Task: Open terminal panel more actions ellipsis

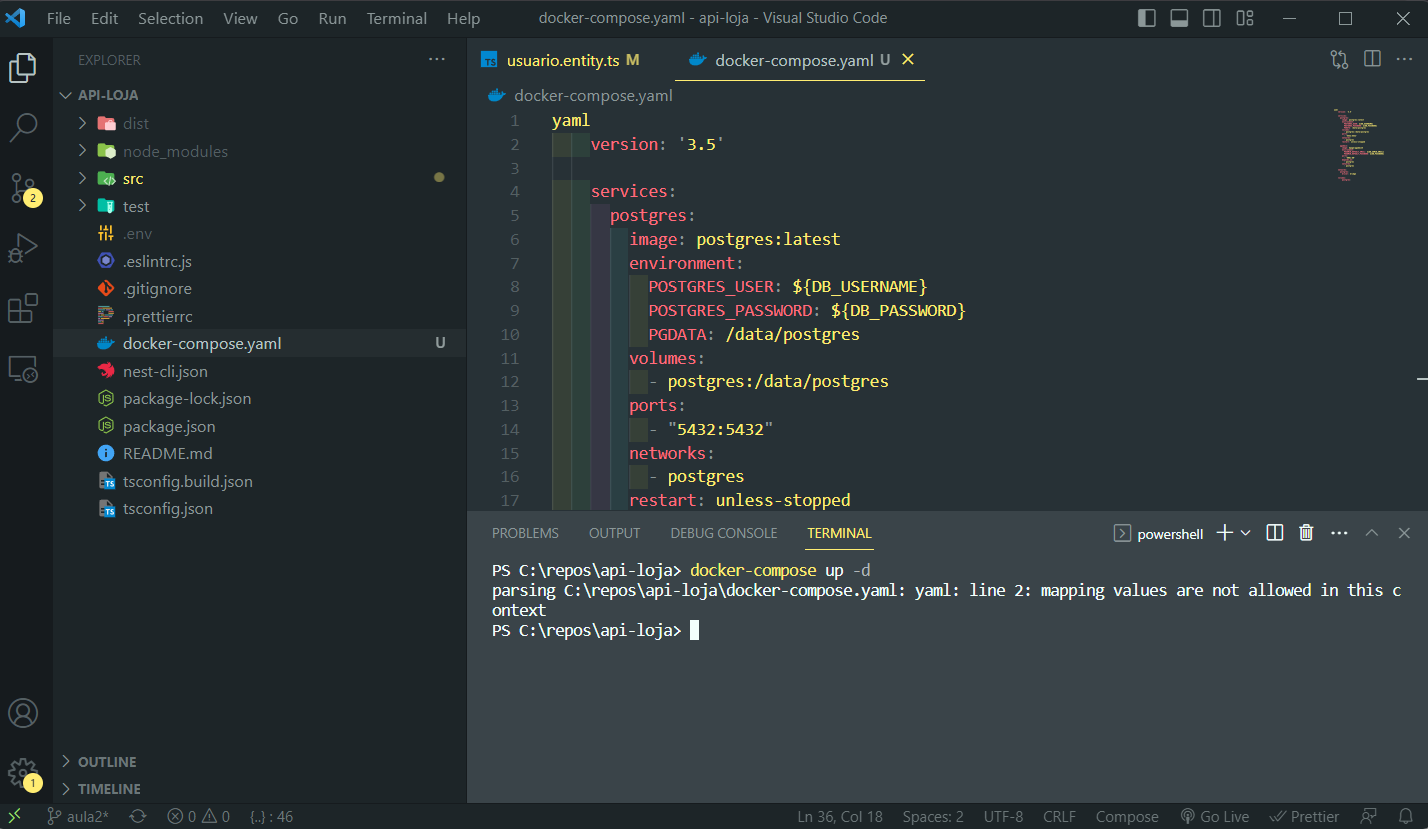Action: (x=1339, y=533)
